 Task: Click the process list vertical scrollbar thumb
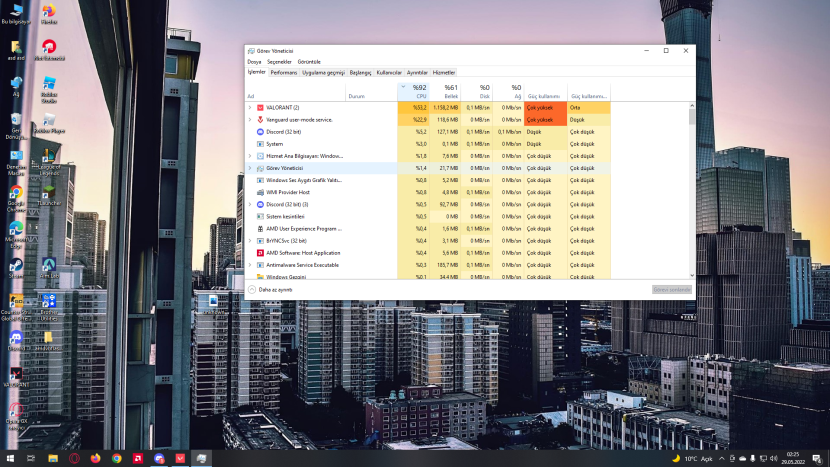pos(692,117)
